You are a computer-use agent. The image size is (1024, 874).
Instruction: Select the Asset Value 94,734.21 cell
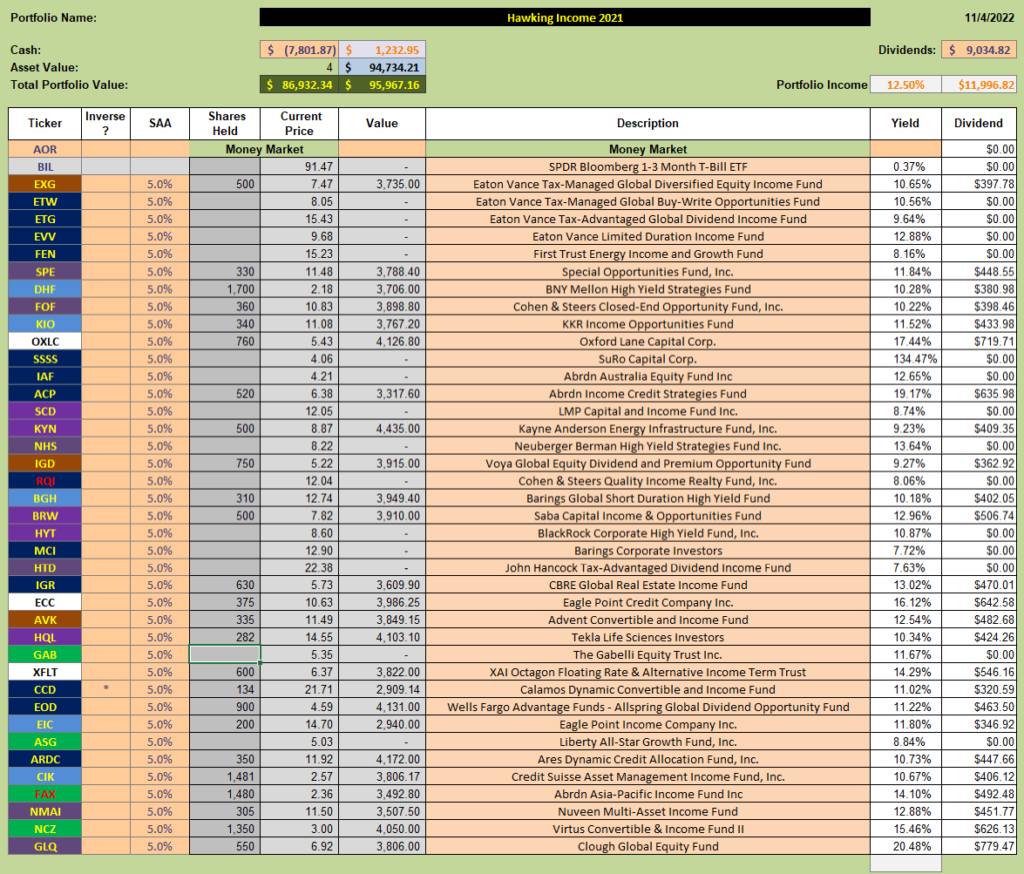click(382, 67)
